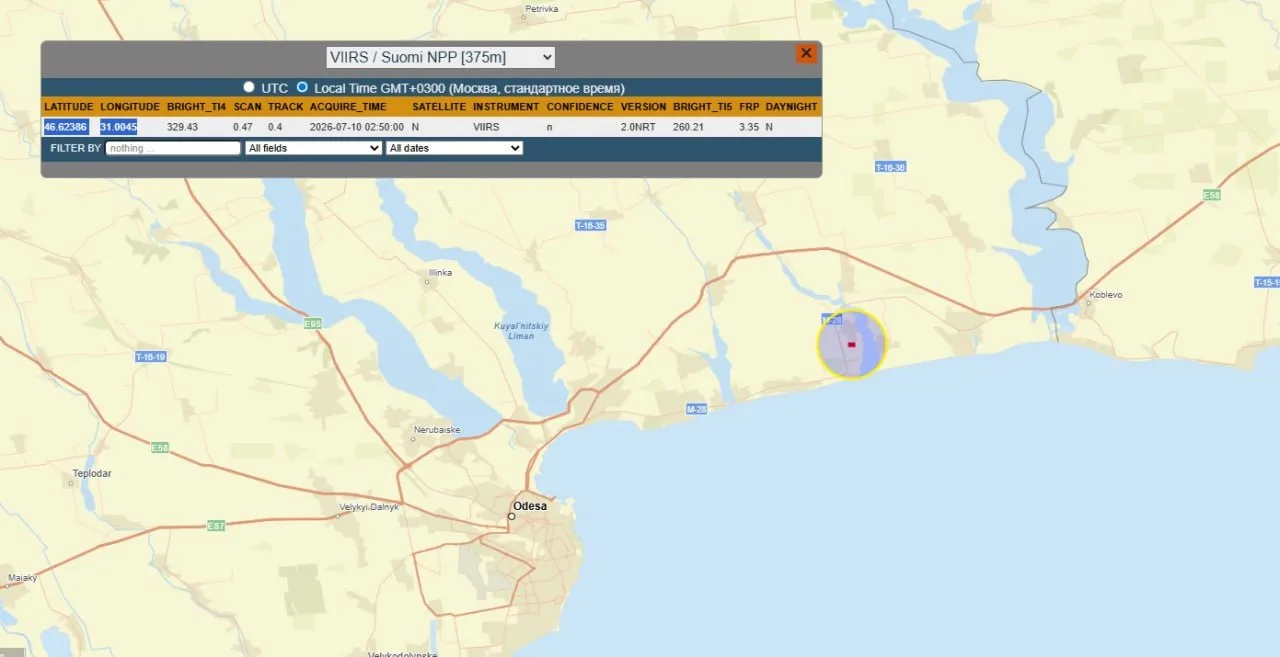Click the Koblevo town label

(1106, 295)
